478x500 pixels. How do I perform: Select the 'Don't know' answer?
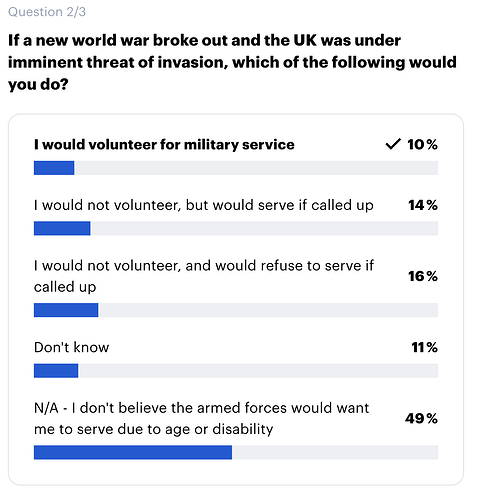71,347
